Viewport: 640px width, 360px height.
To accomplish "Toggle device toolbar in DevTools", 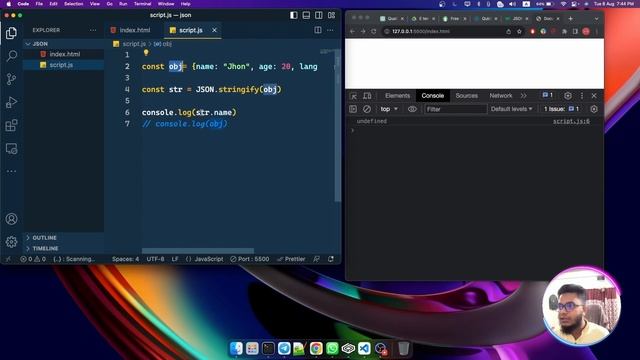I will pyautogui.click(x=367, y=96).
